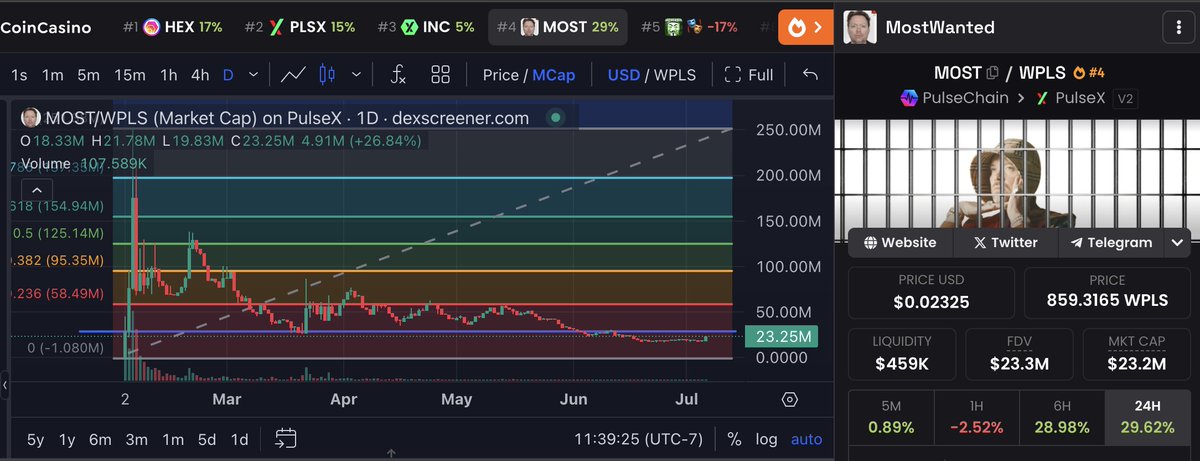1200x461 pixels.
Task: Click the LIQUIDITY $459K box
Action: 901,353
